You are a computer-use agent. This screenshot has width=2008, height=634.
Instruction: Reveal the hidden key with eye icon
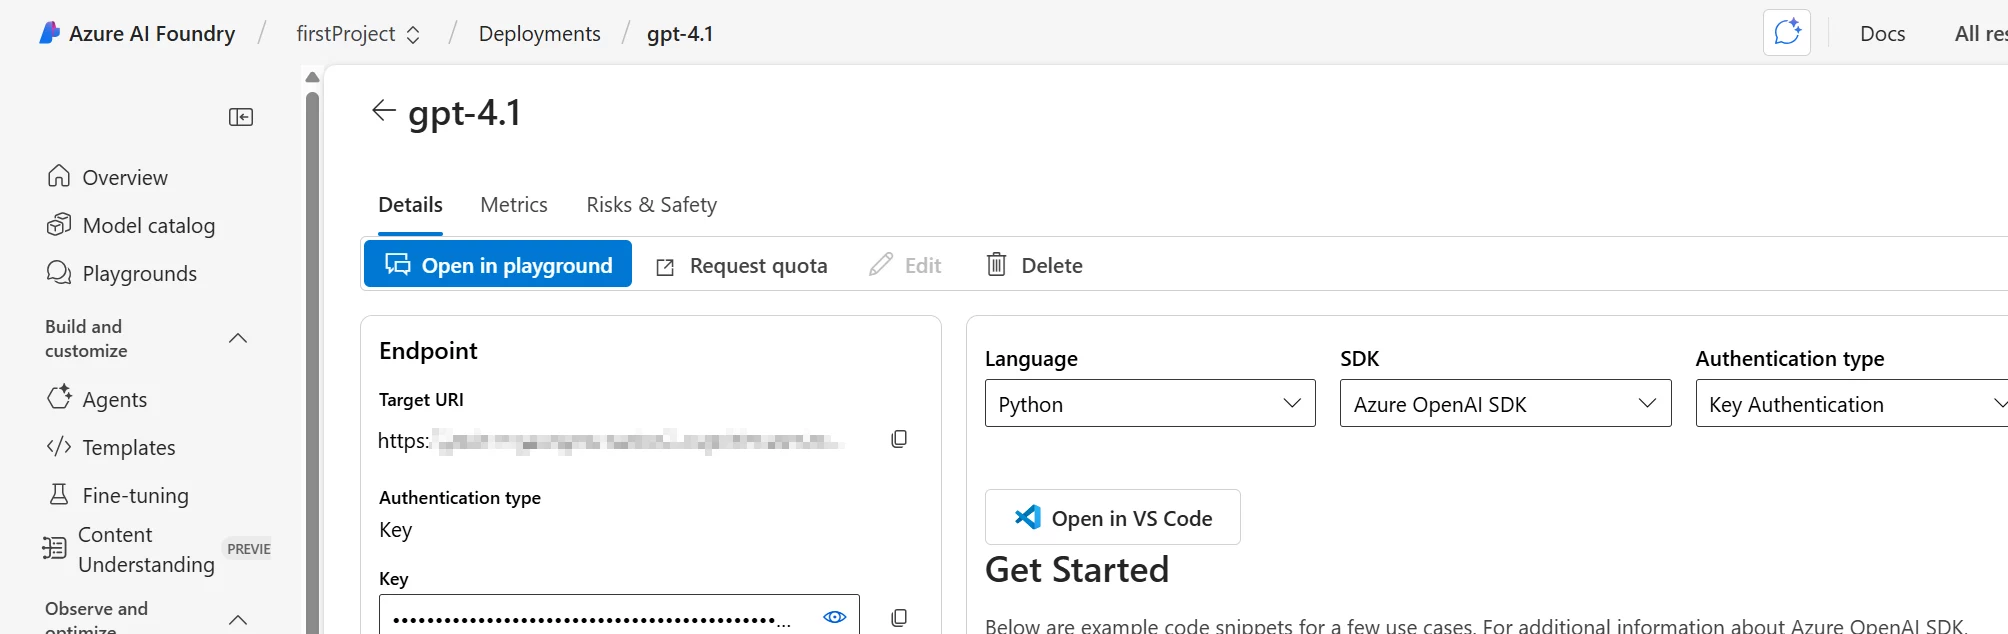pyautogui.click(x=834, y=616)
